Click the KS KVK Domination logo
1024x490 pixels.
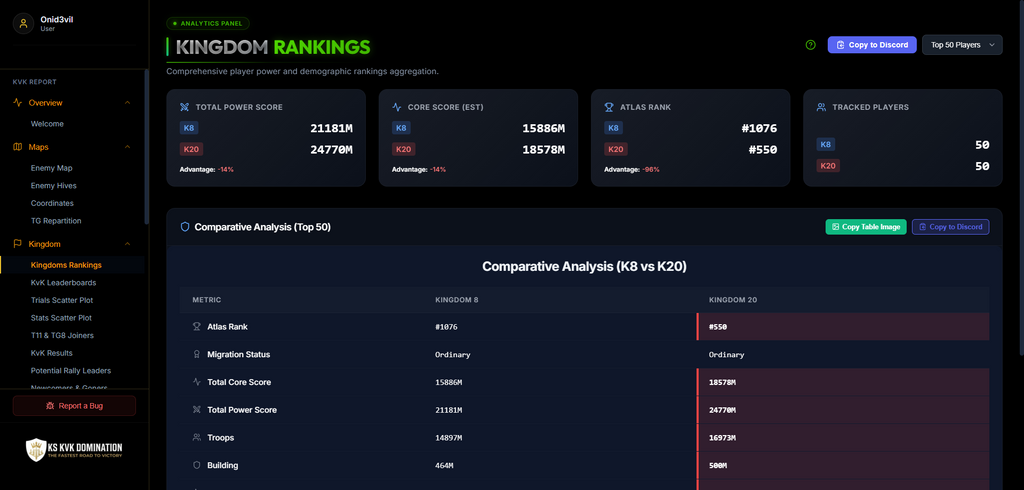coord(74,449)
